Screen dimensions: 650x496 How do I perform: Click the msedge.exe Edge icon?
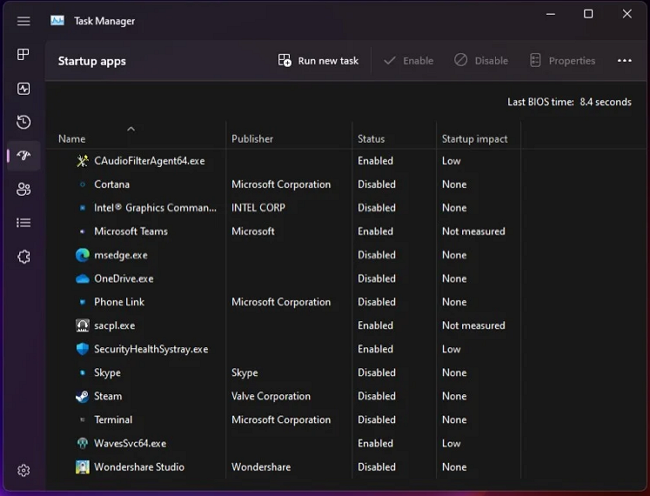(x=82, y=255)
